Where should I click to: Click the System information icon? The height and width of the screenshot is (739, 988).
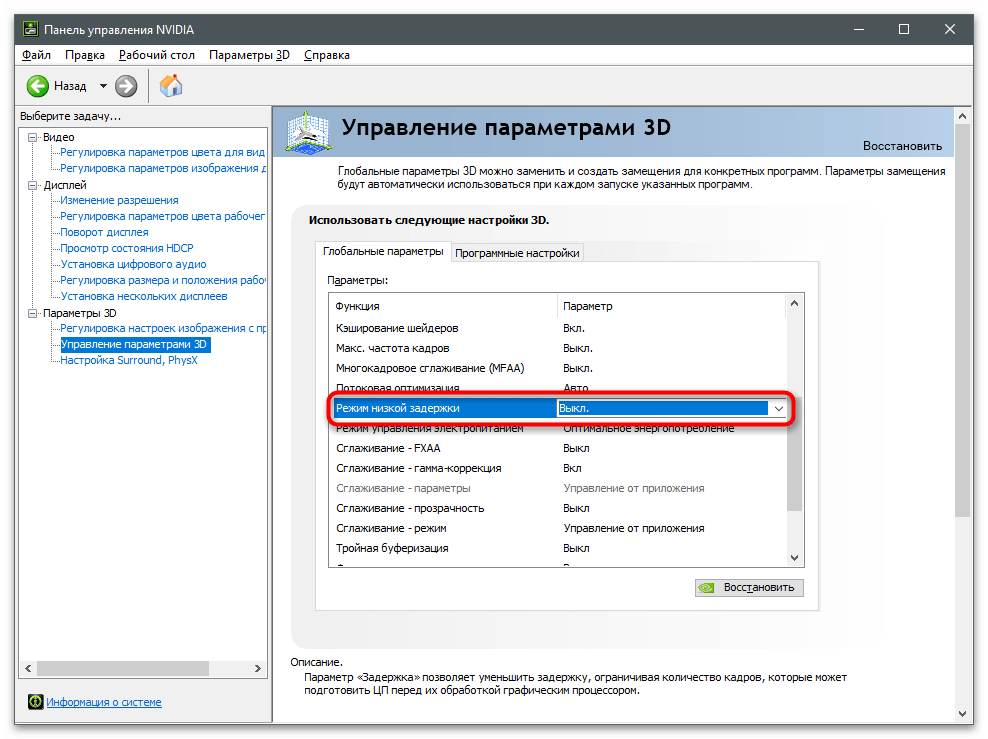(35, 702)
